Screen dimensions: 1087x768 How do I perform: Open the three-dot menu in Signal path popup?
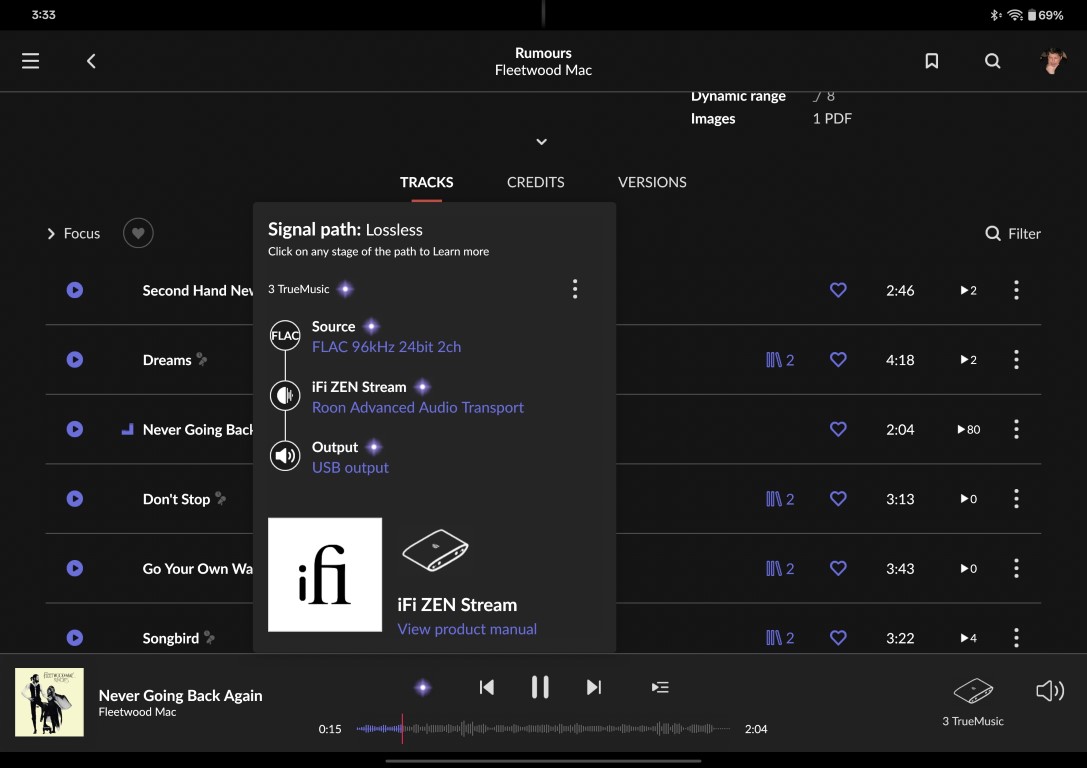click(575, 289)
